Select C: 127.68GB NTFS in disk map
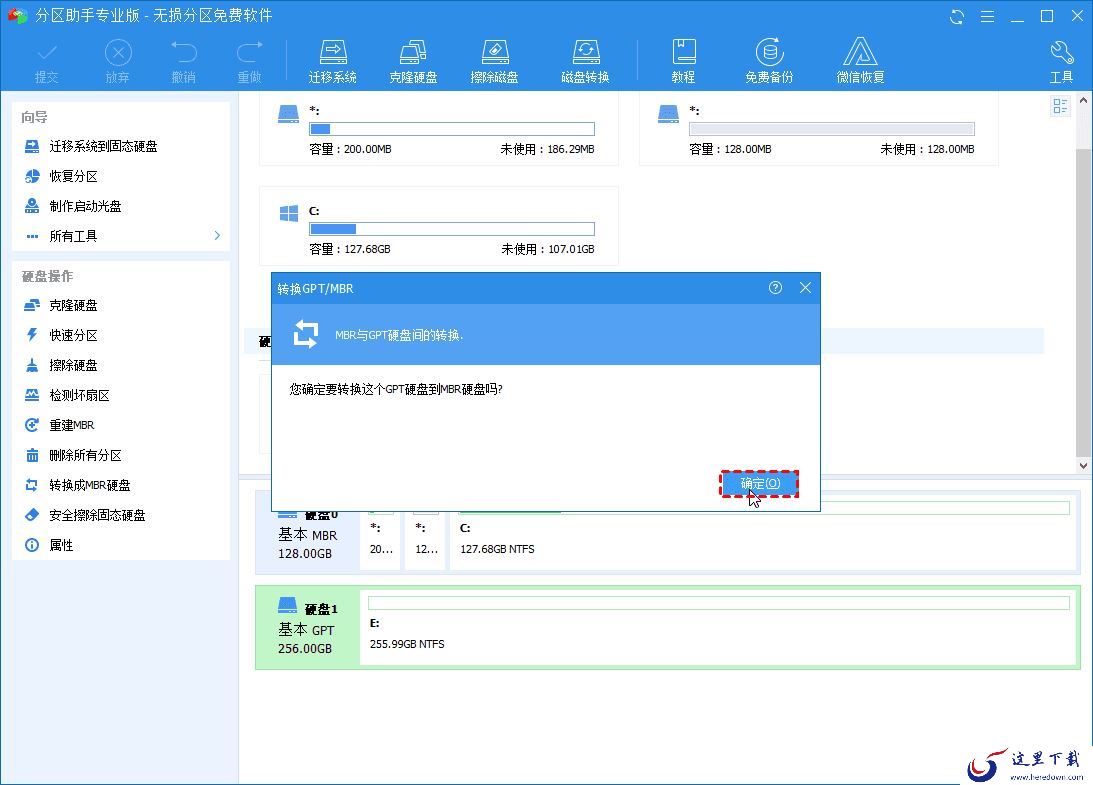1093x785 pixels. [x=763, y=539]
